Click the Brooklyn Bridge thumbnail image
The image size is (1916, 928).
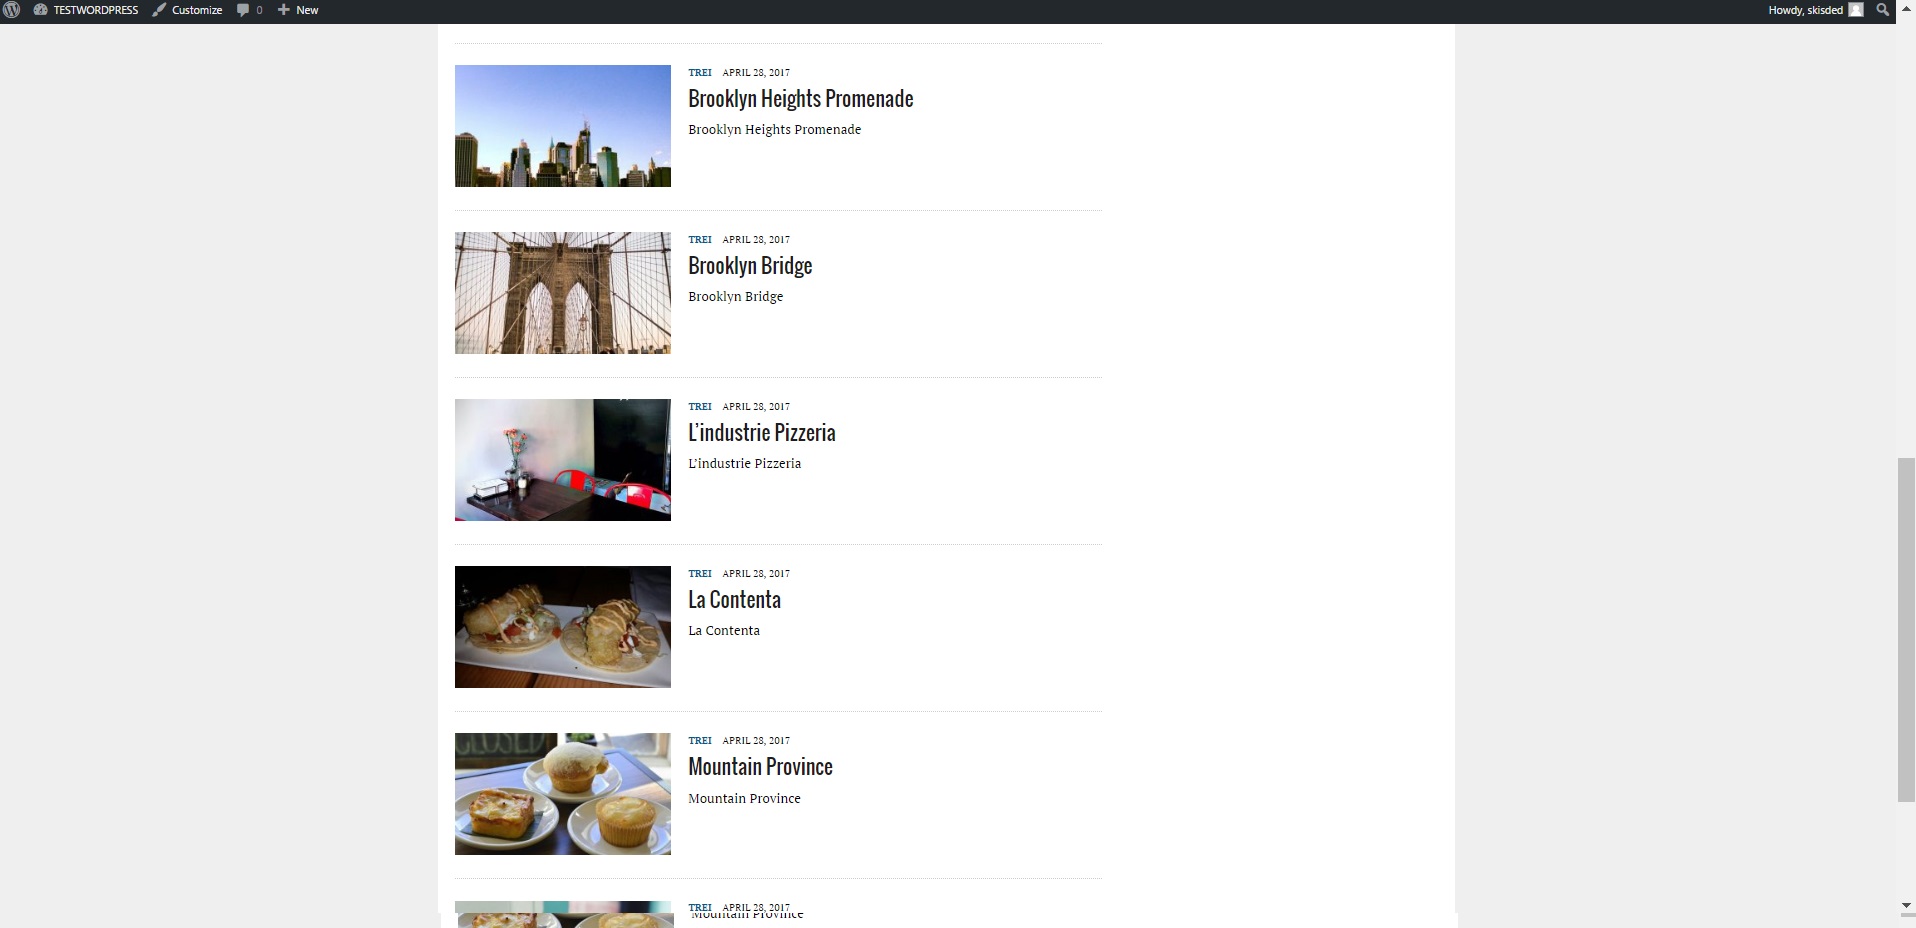tap(563, 293)
